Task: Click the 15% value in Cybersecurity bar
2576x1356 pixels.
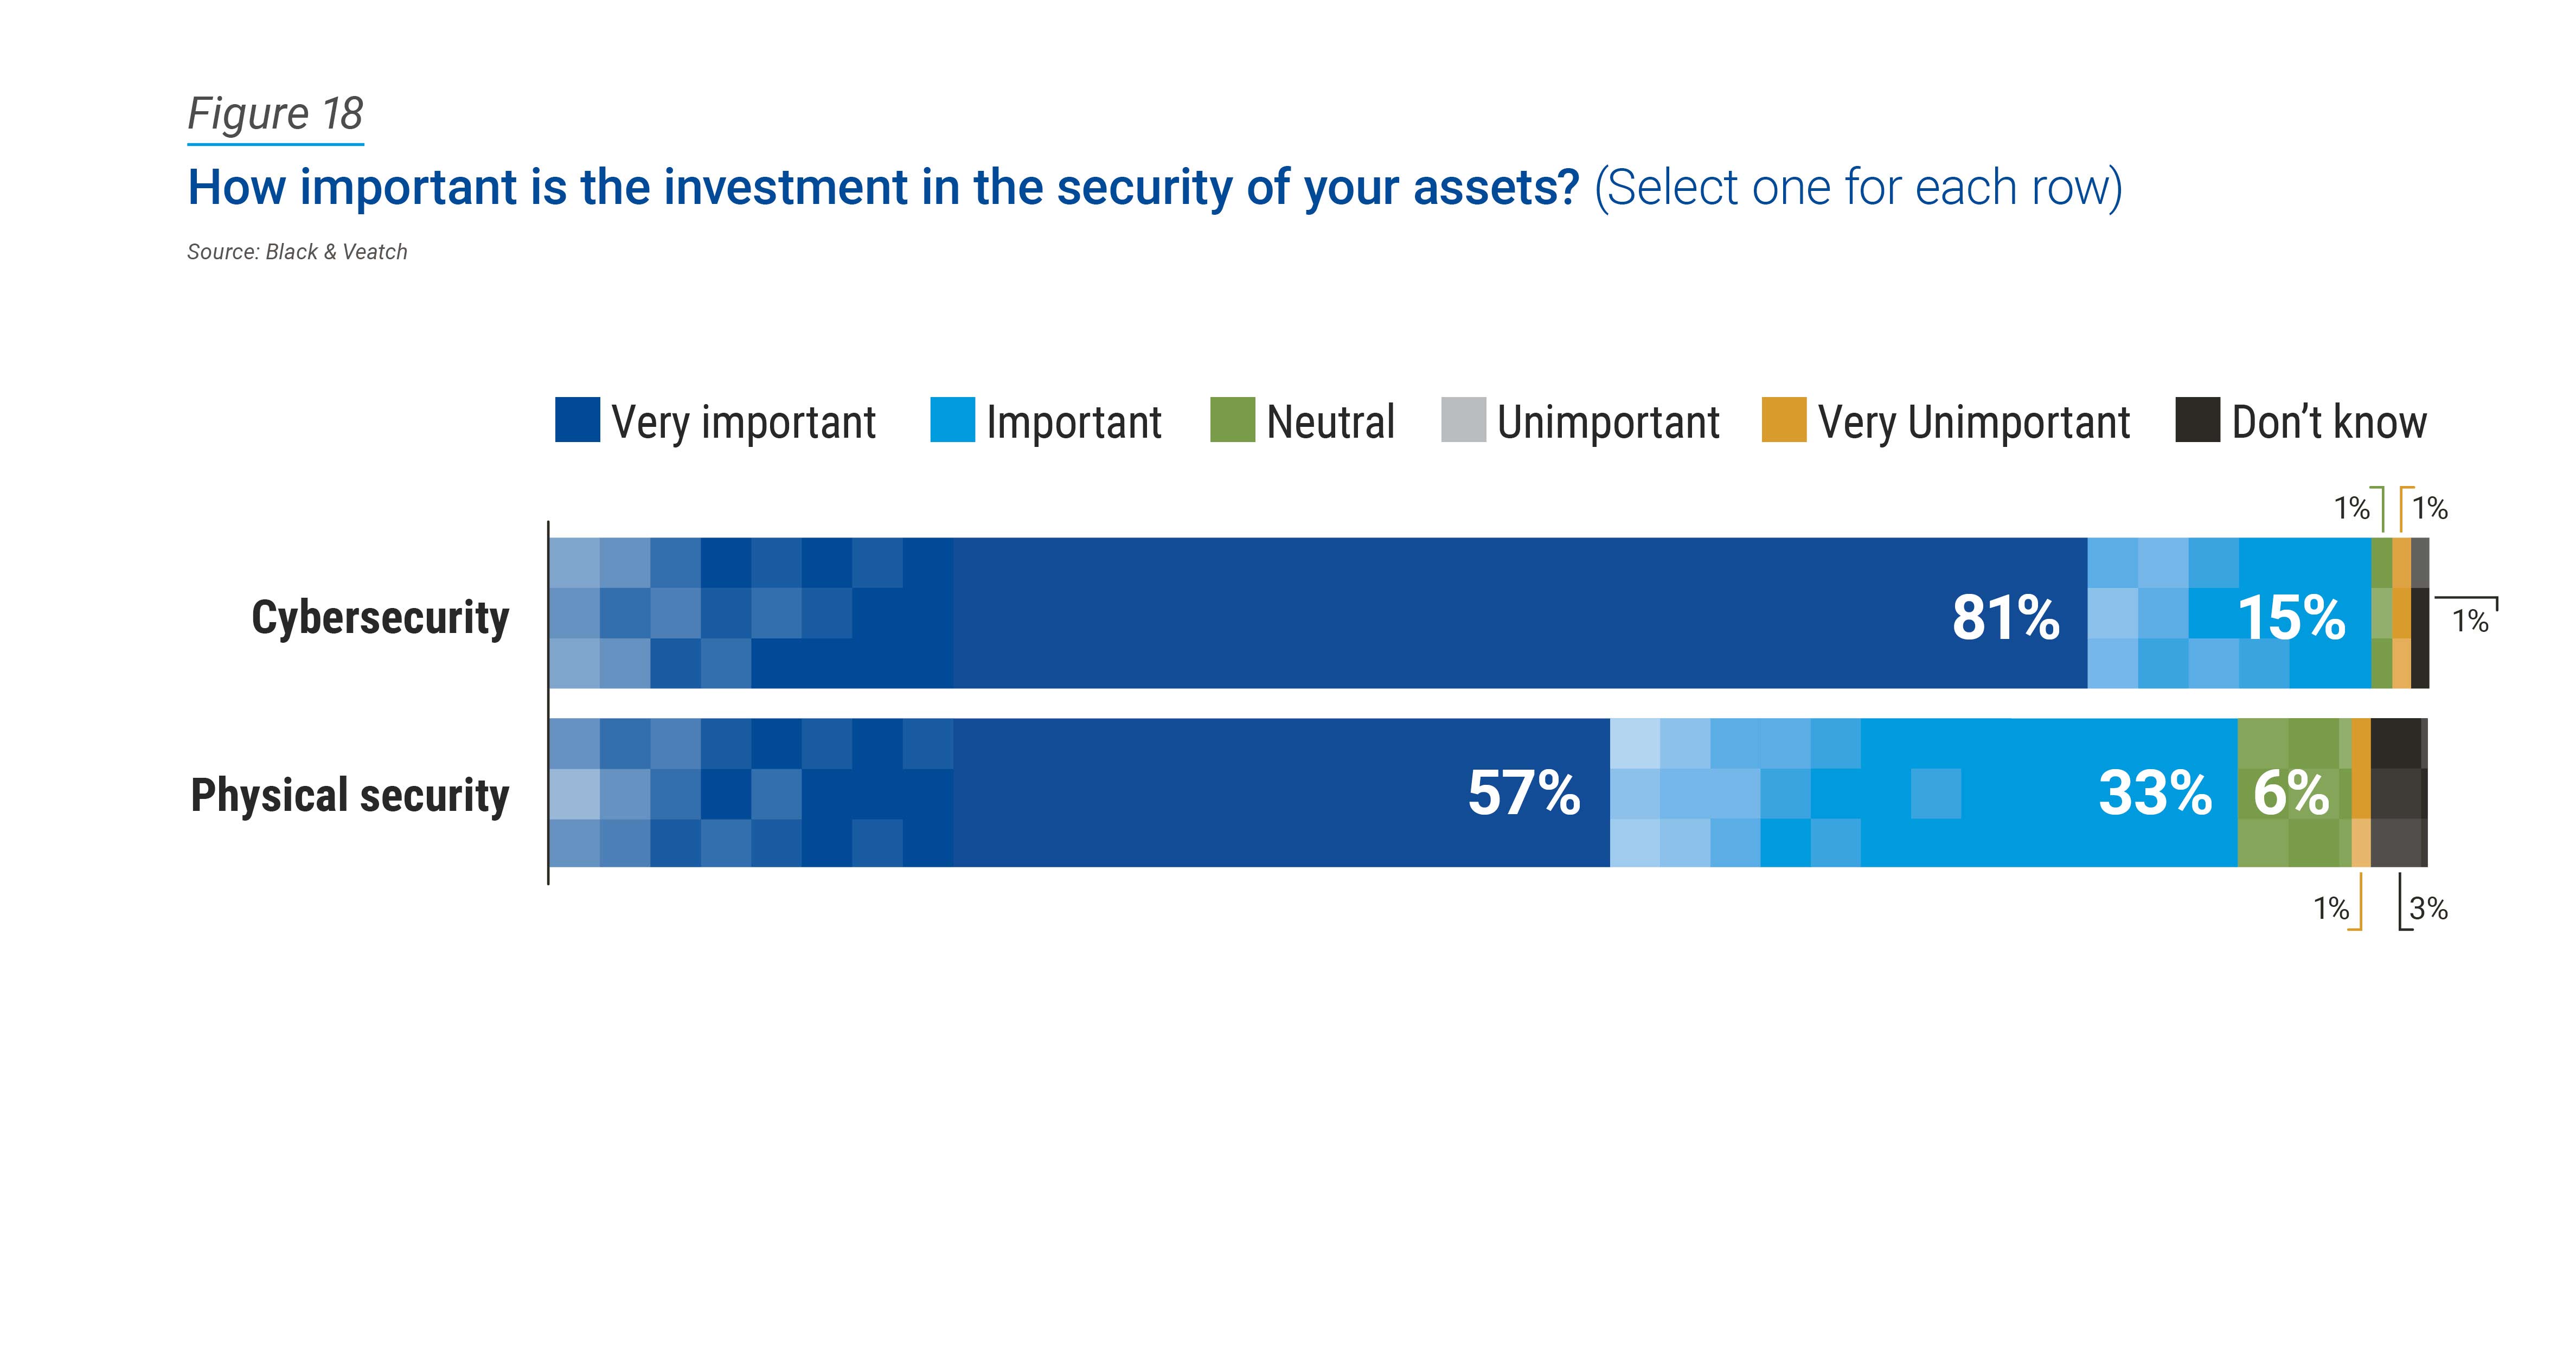Action: coord(2291,617)
